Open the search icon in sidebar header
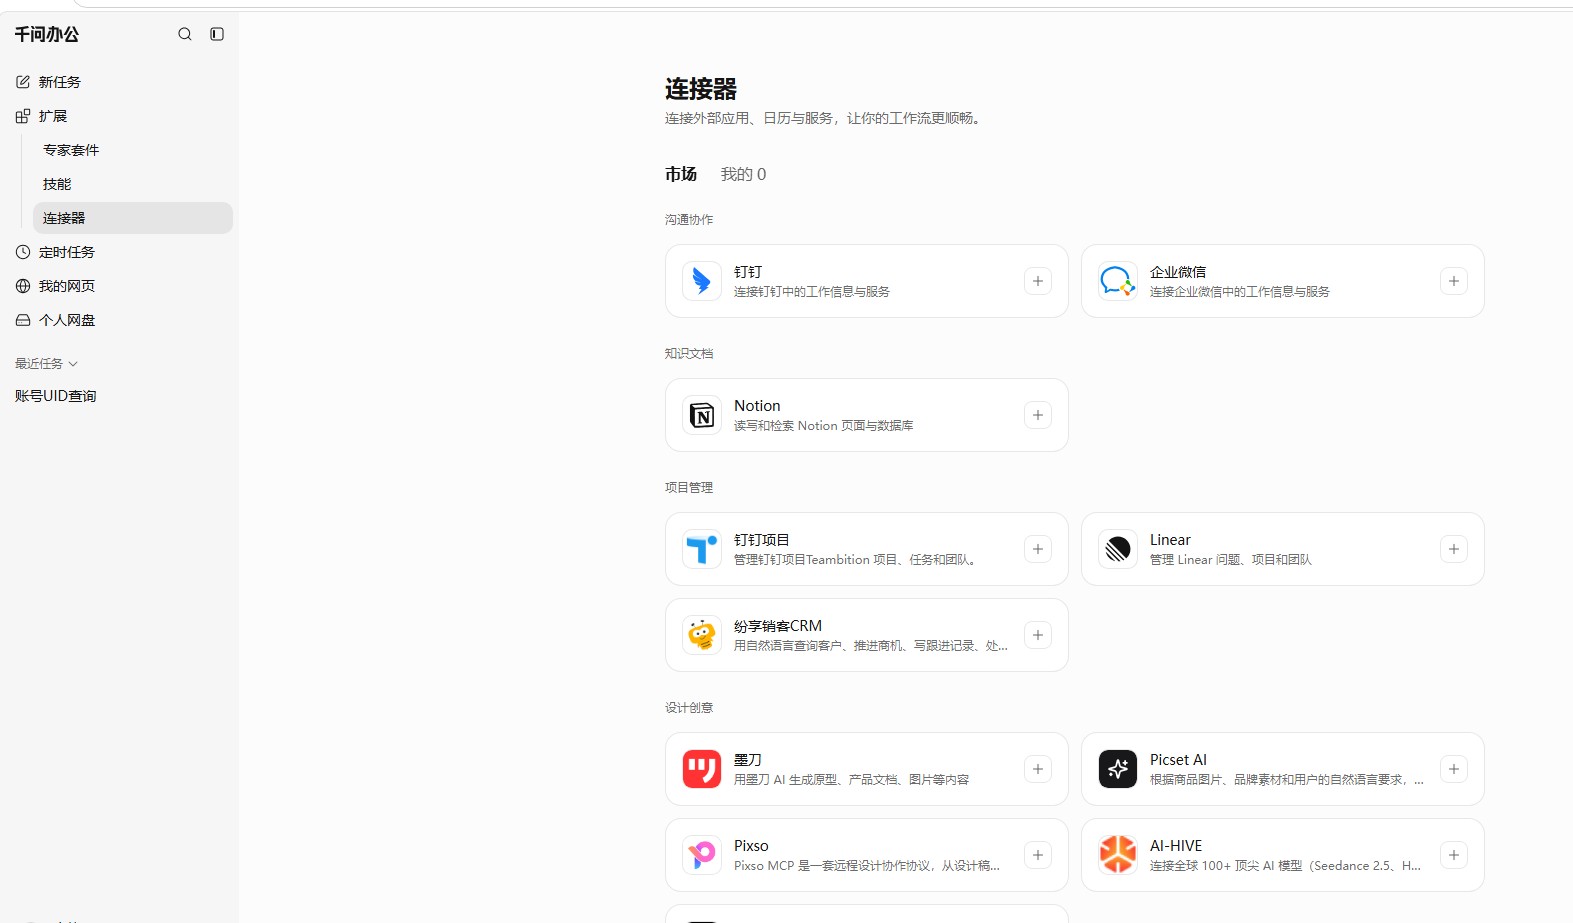 click(x=185, y=34)
